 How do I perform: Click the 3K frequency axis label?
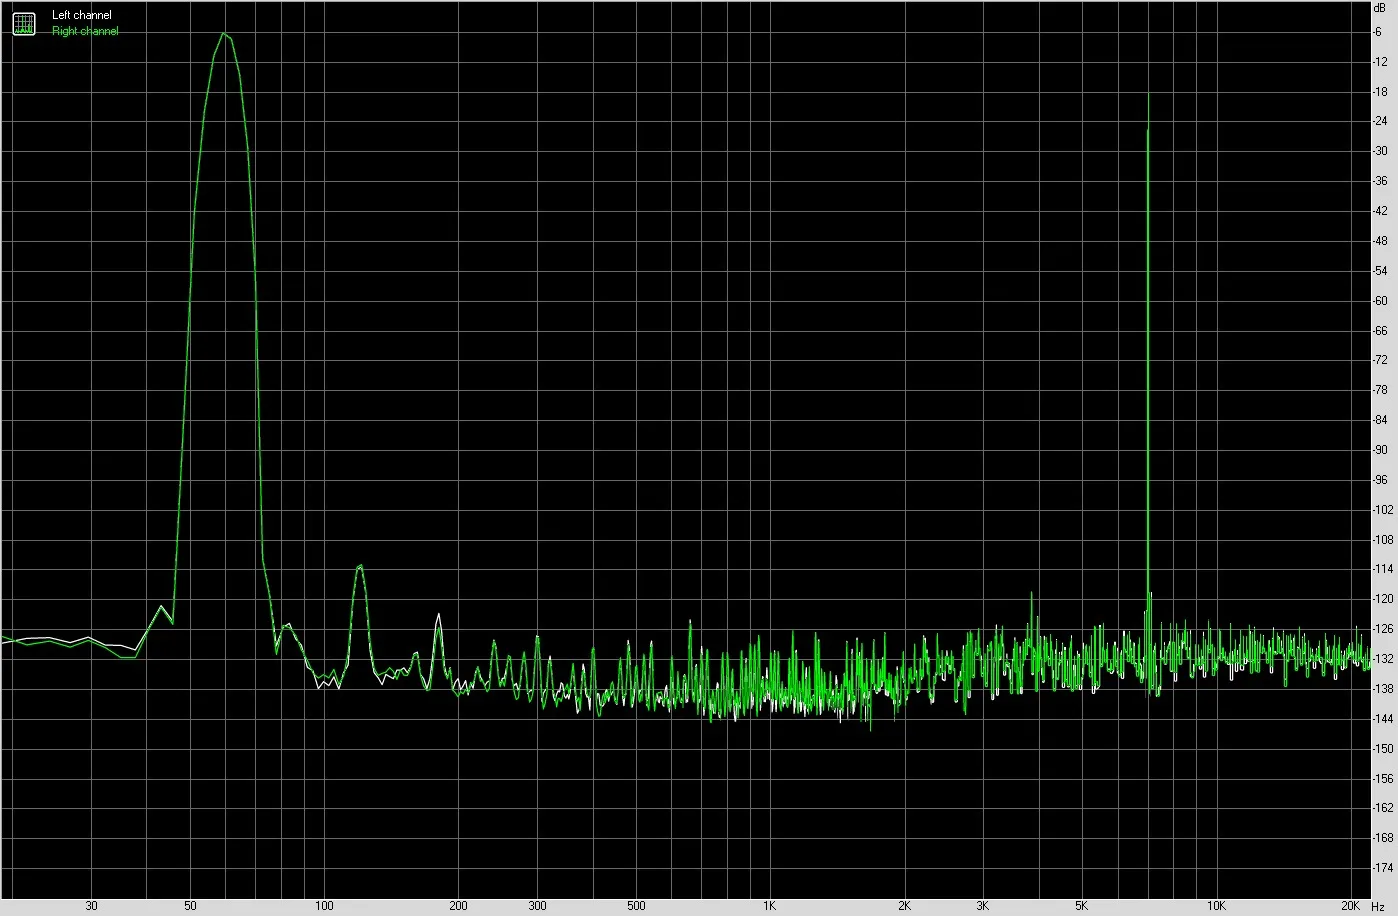click(x=983, y=906)
